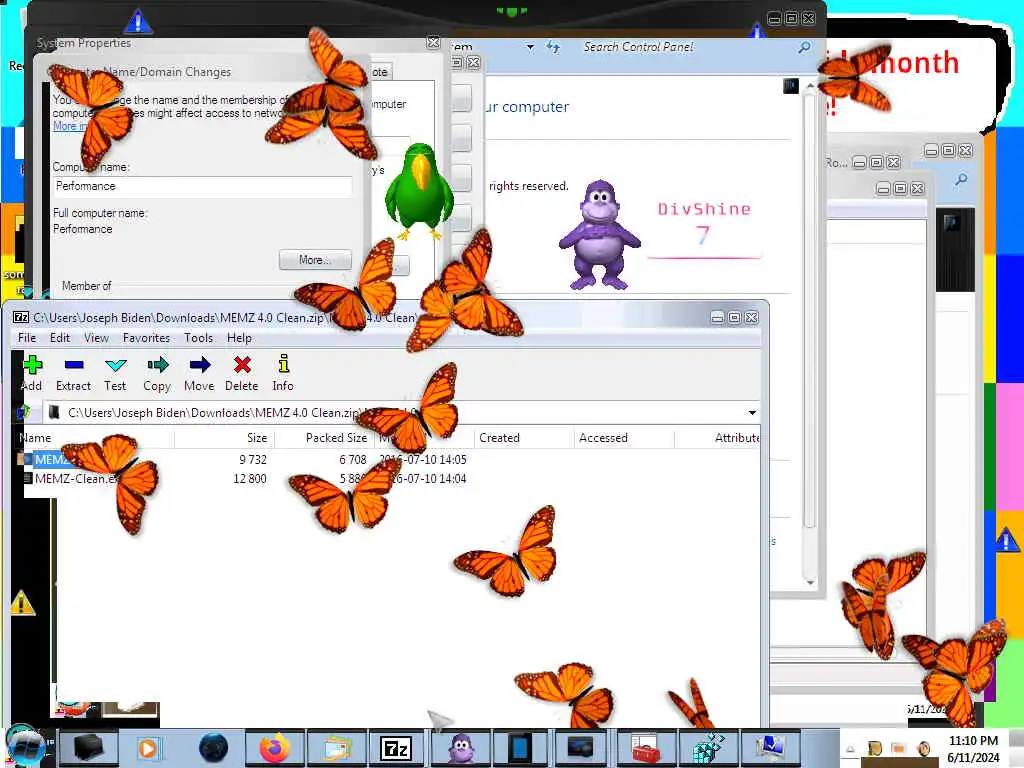Viewport: 1024px width, 768px height.
Task: Click the blue cubes taskbar icon
Action: 707,748
